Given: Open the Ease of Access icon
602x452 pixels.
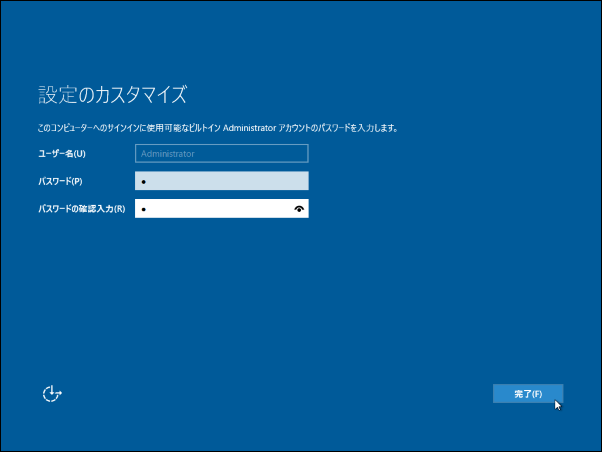Looking at the screenshot, I should (x=52, y=394).
